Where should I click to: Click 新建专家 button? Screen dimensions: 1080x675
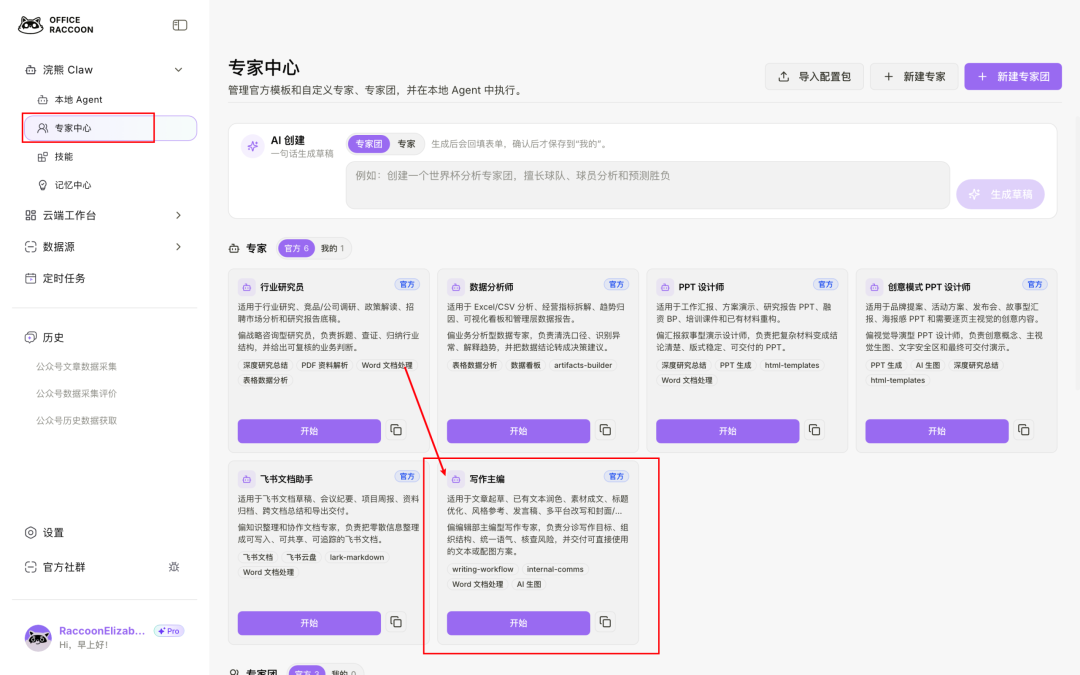click(914, 76)
